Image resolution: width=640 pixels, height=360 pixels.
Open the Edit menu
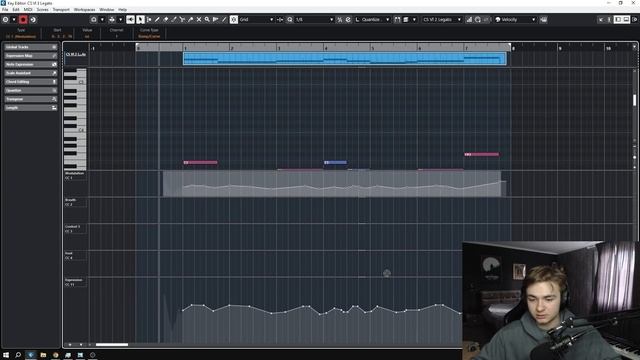[x=16, y=9]
